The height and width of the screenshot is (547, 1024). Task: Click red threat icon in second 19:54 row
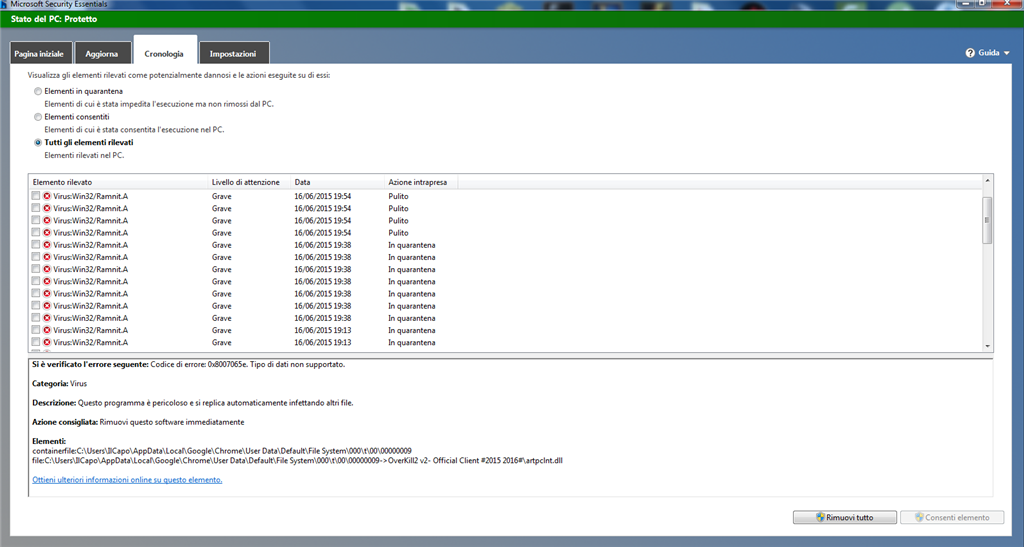47,208
